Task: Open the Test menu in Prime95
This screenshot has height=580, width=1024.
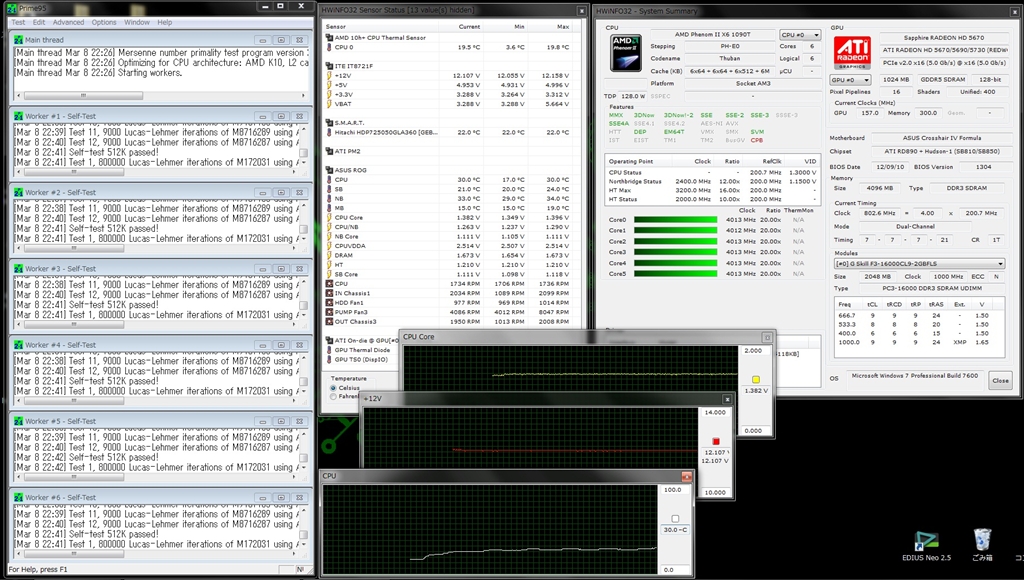Action: click(18, 22)
